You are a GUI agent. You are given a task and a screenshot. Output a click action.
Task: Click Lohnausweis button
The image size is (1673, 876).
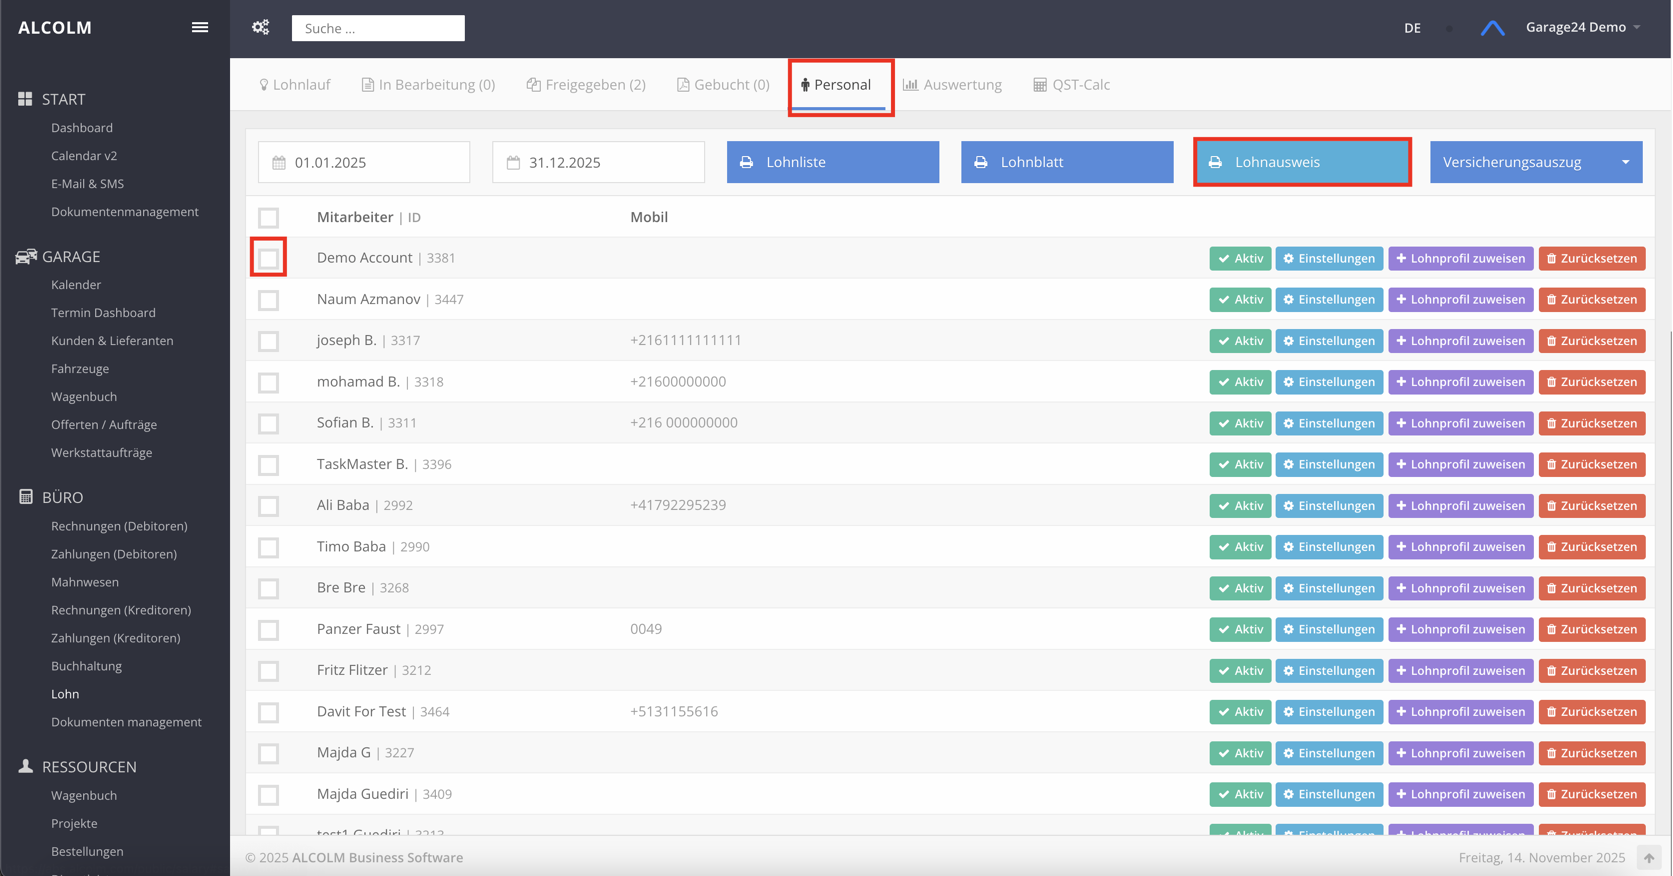coord(1301,162)
